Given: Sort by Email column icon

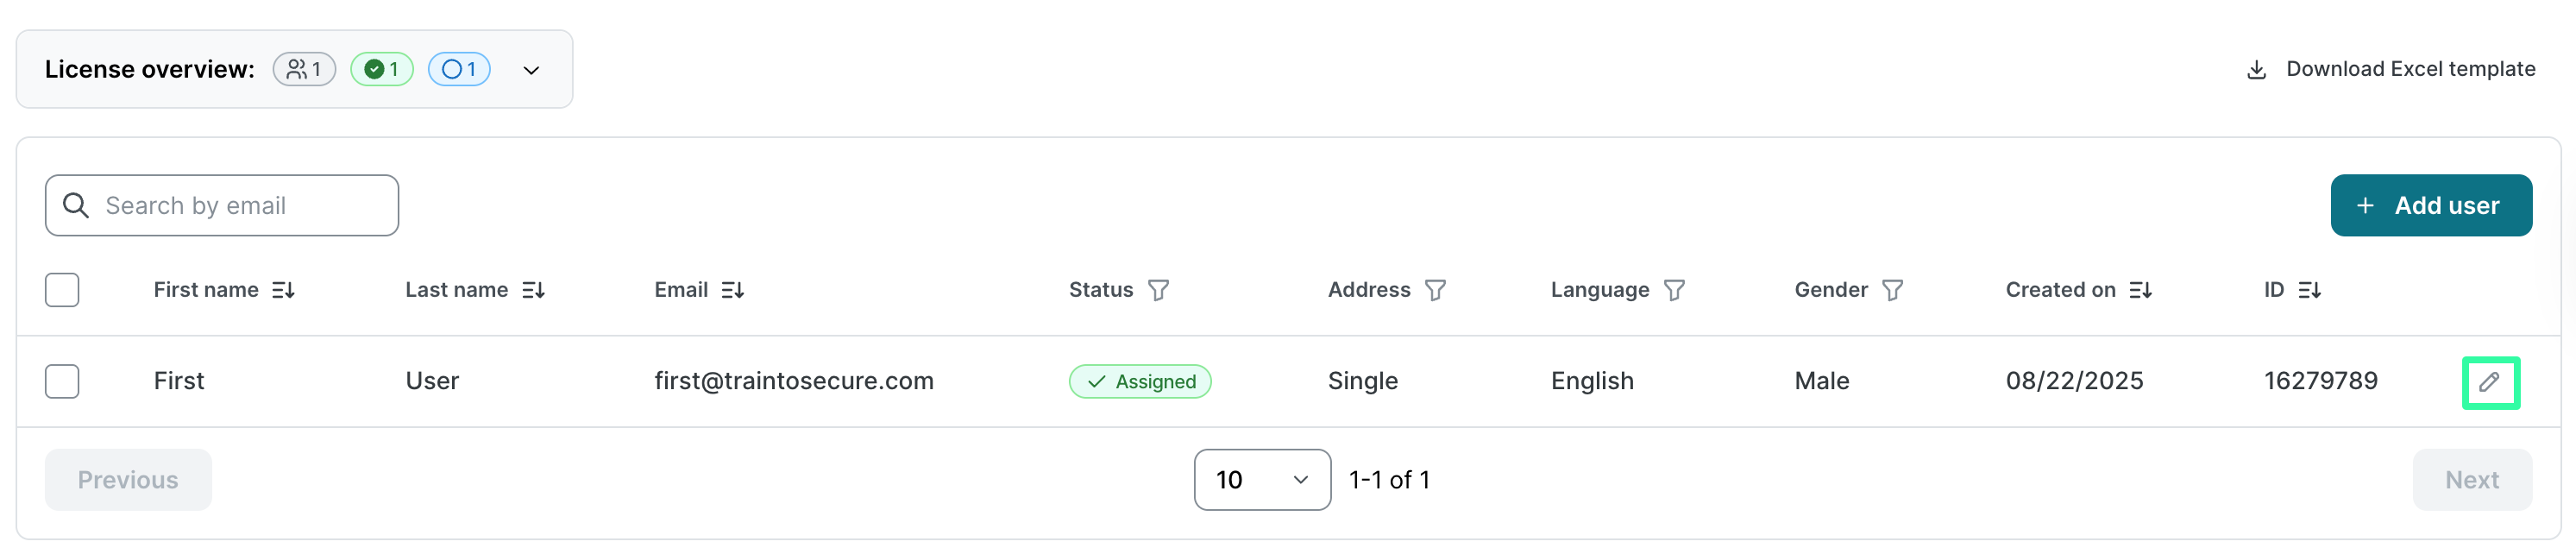Looking at the screenshot, I should [733, 290].
